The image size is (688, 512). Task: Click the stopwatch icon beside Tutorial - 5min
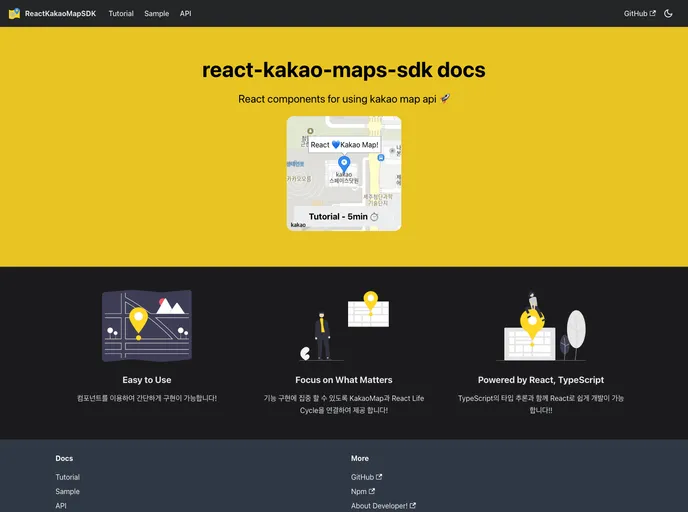tap(374, 217)
